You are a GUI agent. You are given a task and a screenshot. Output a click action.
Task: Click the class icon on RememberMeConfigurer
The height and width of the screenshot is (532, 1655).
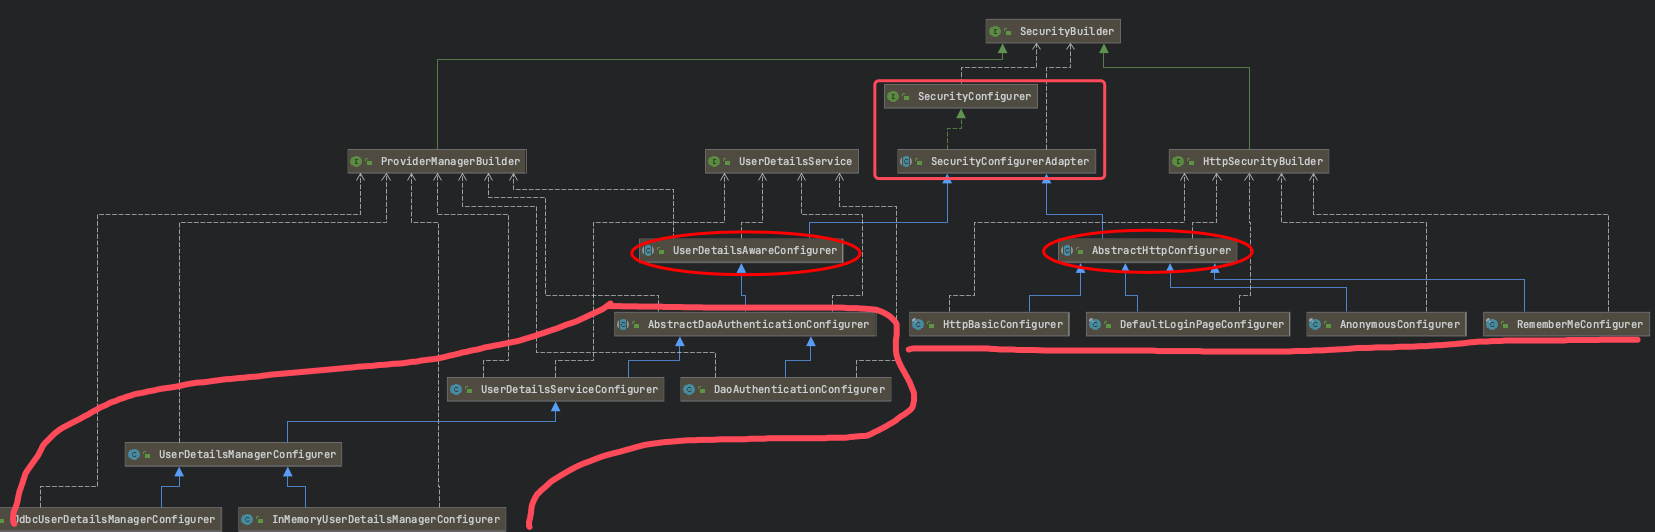tap(1492, 325)
